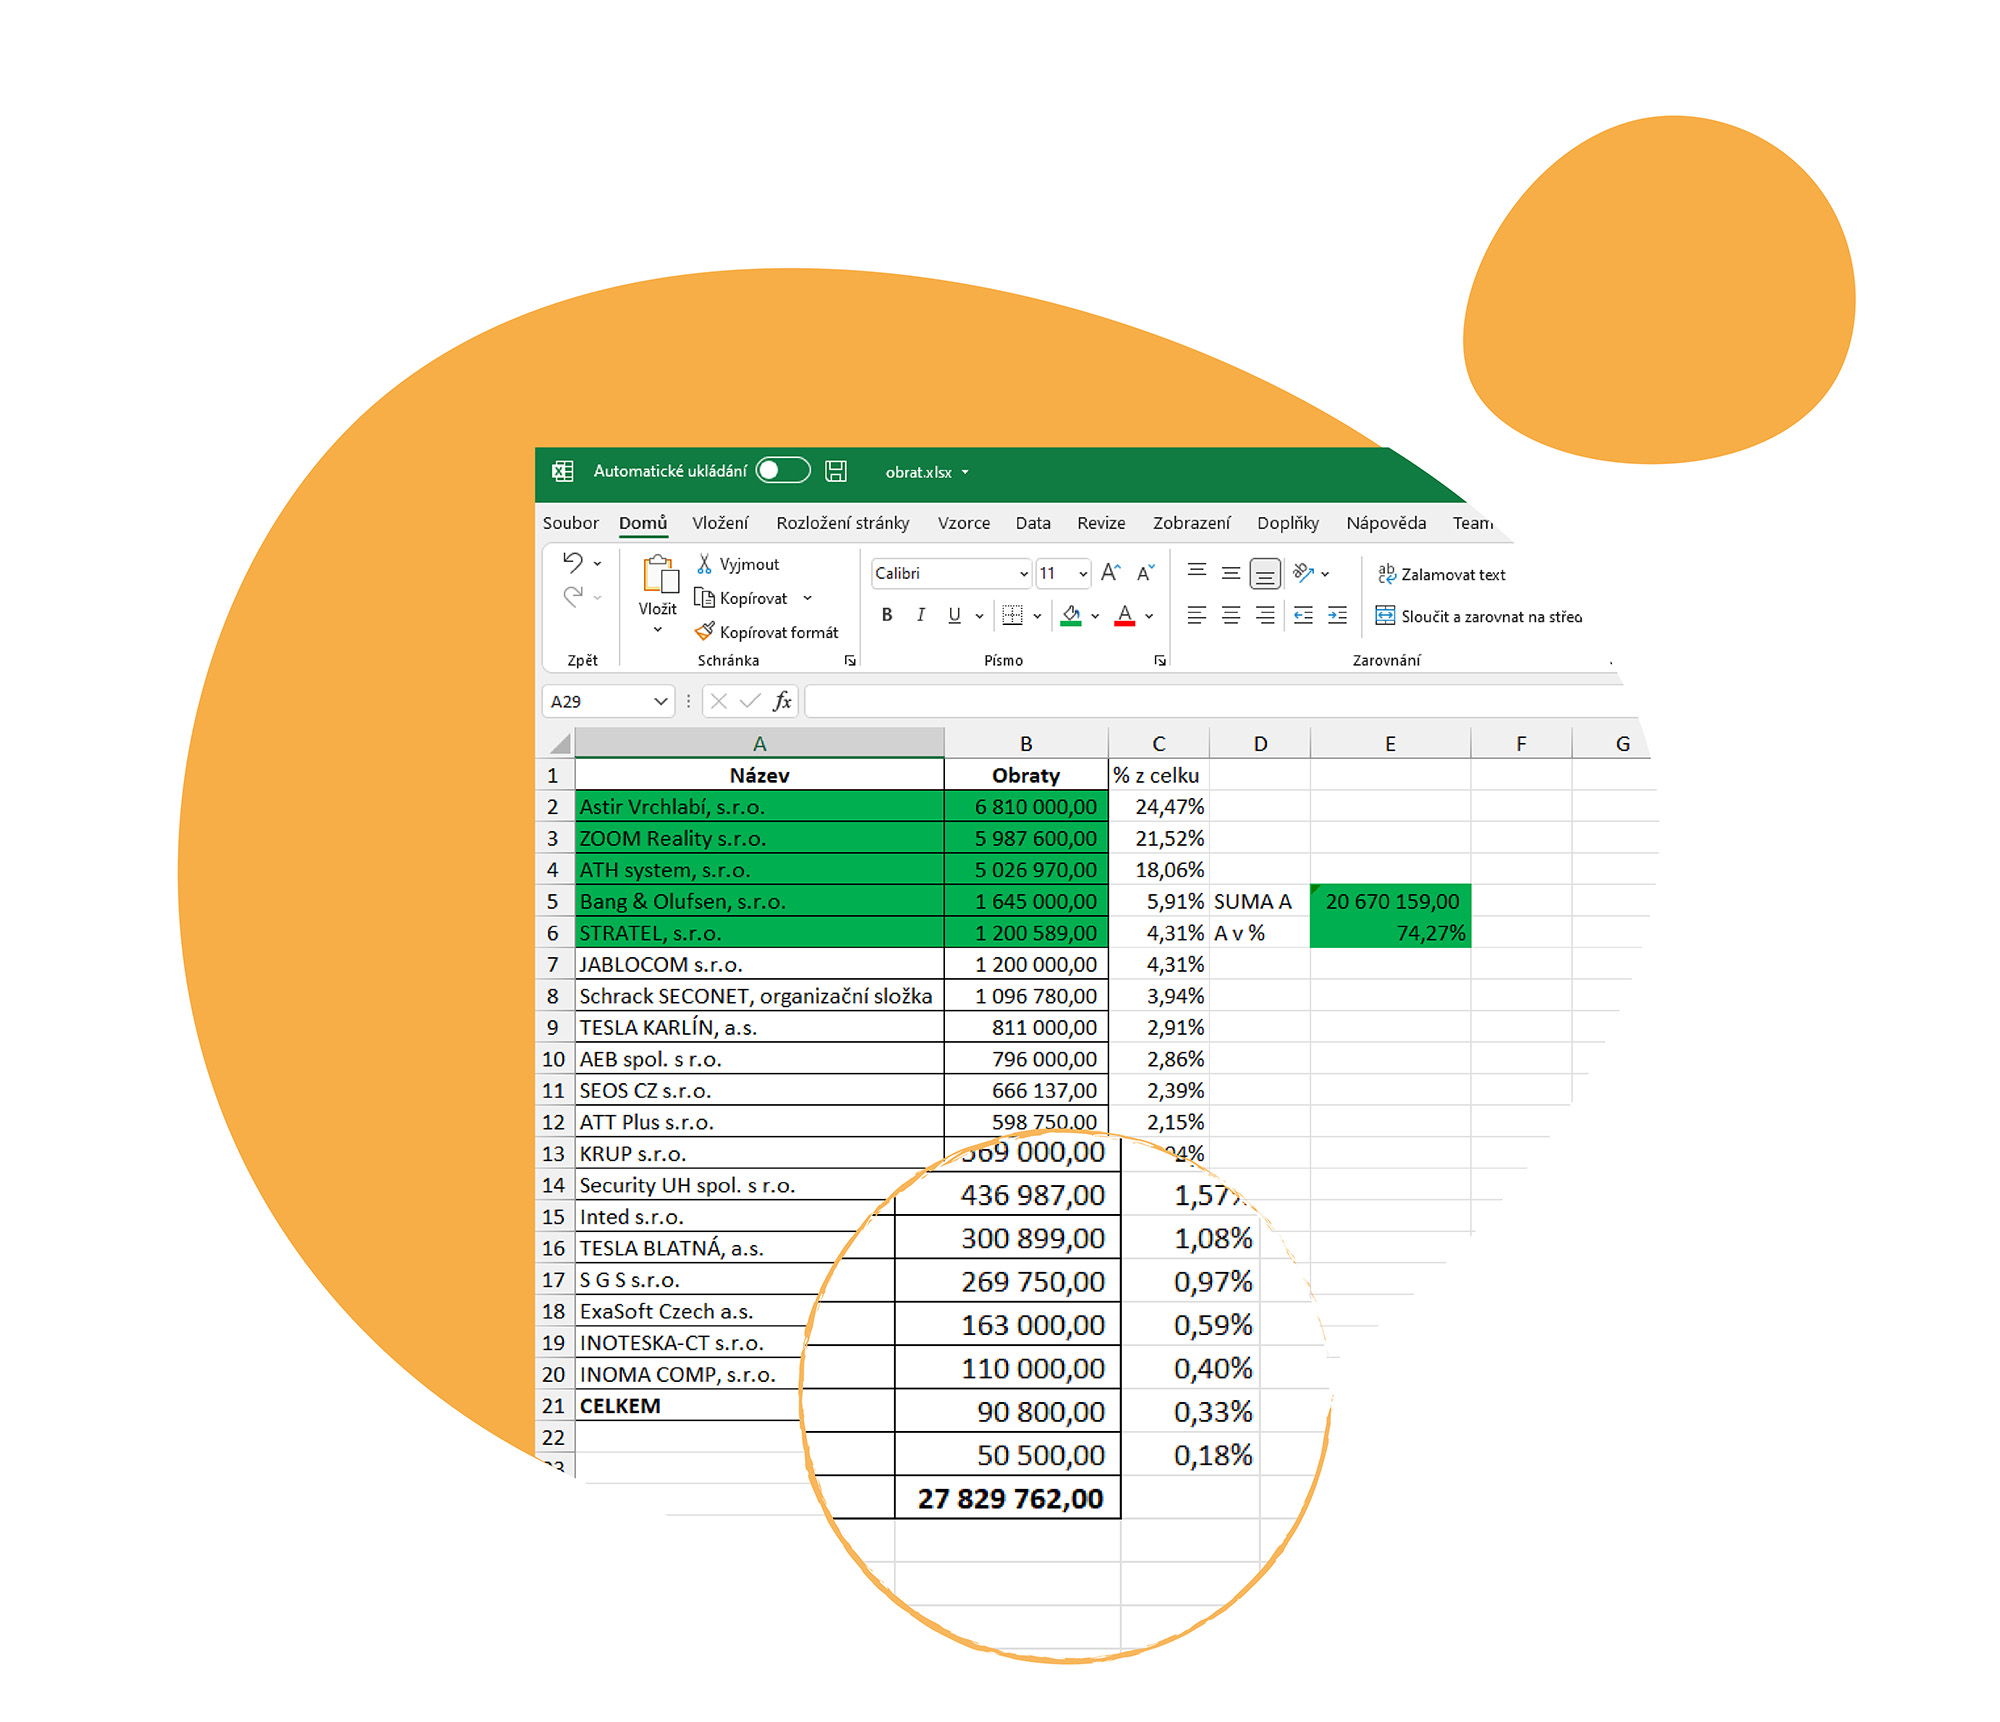
Task: Click the Excel logo in title bar
Action: (x=563, y=471)
